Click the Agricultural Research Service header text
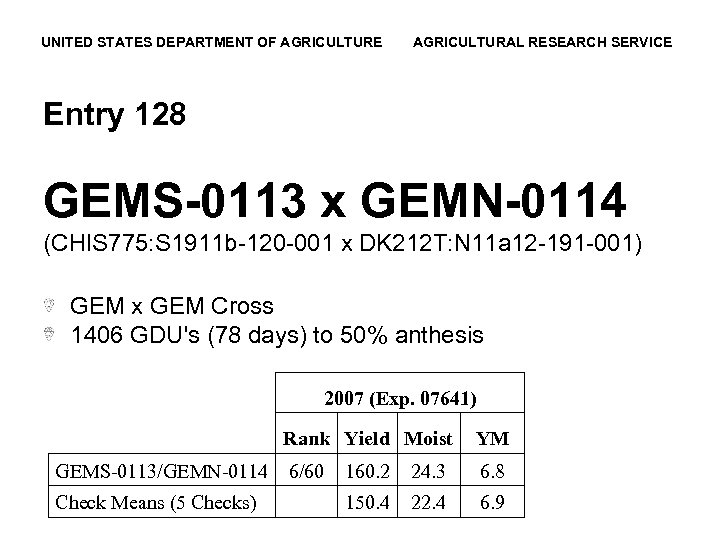This screenshot has height=540, width=720. [x=543, y=42]
